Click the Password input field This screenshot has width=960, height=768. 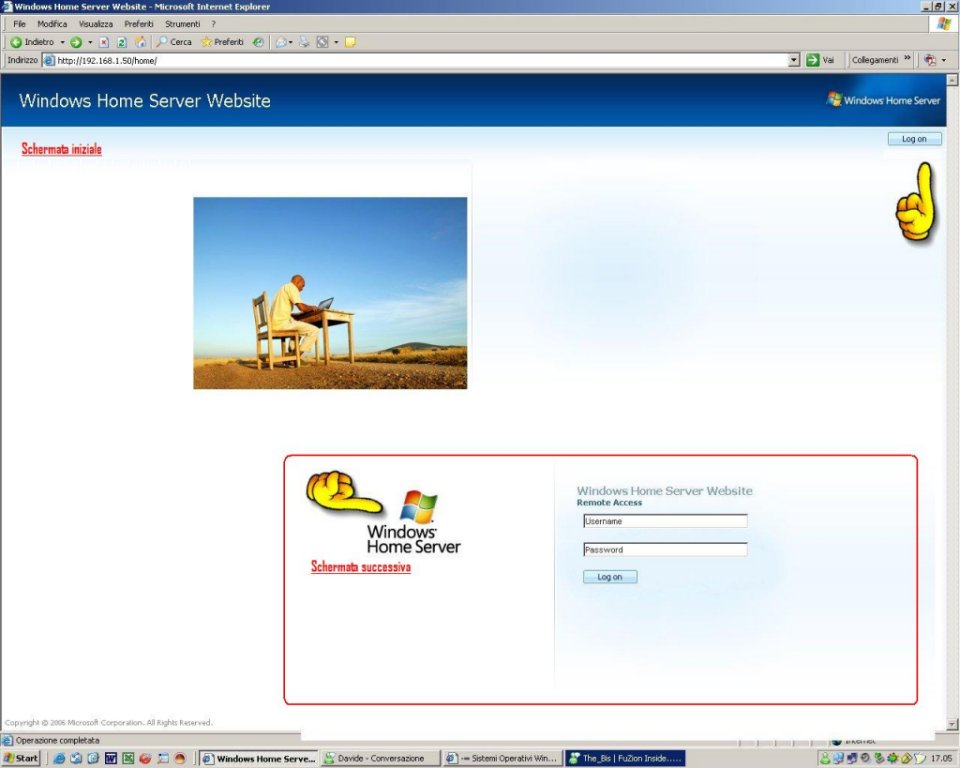point(665,549)
